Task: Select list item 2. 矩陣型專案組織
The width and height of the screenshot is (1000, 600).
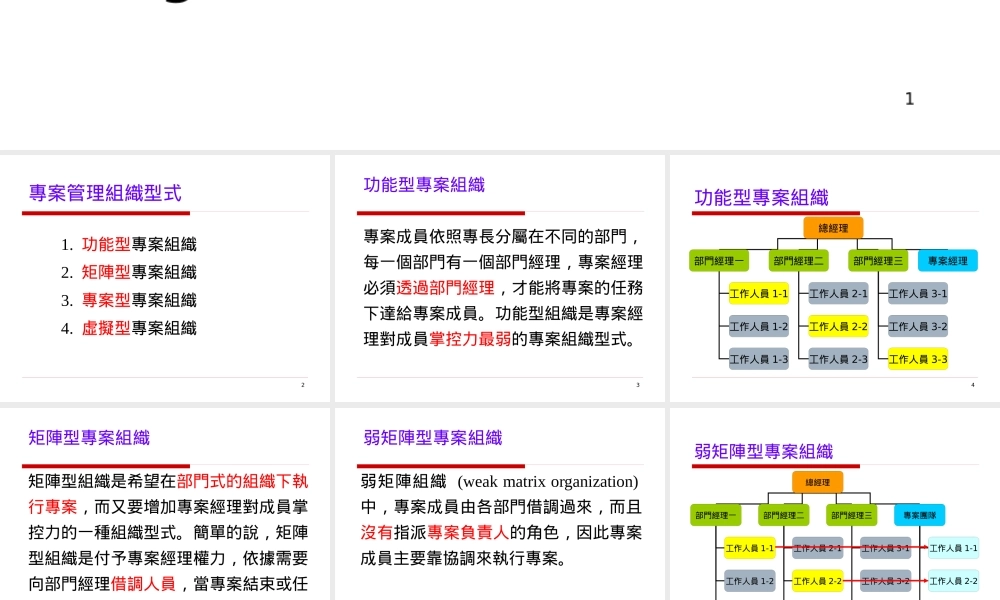Action: coord(129,272)
